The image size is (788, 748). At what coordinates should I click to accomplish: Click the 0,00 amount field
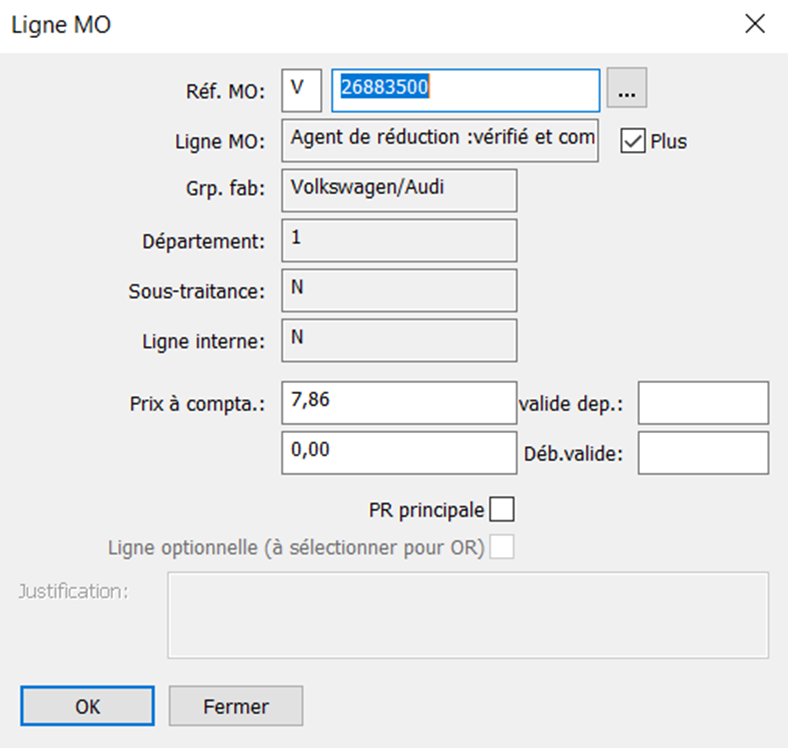[x=399, y=452]
